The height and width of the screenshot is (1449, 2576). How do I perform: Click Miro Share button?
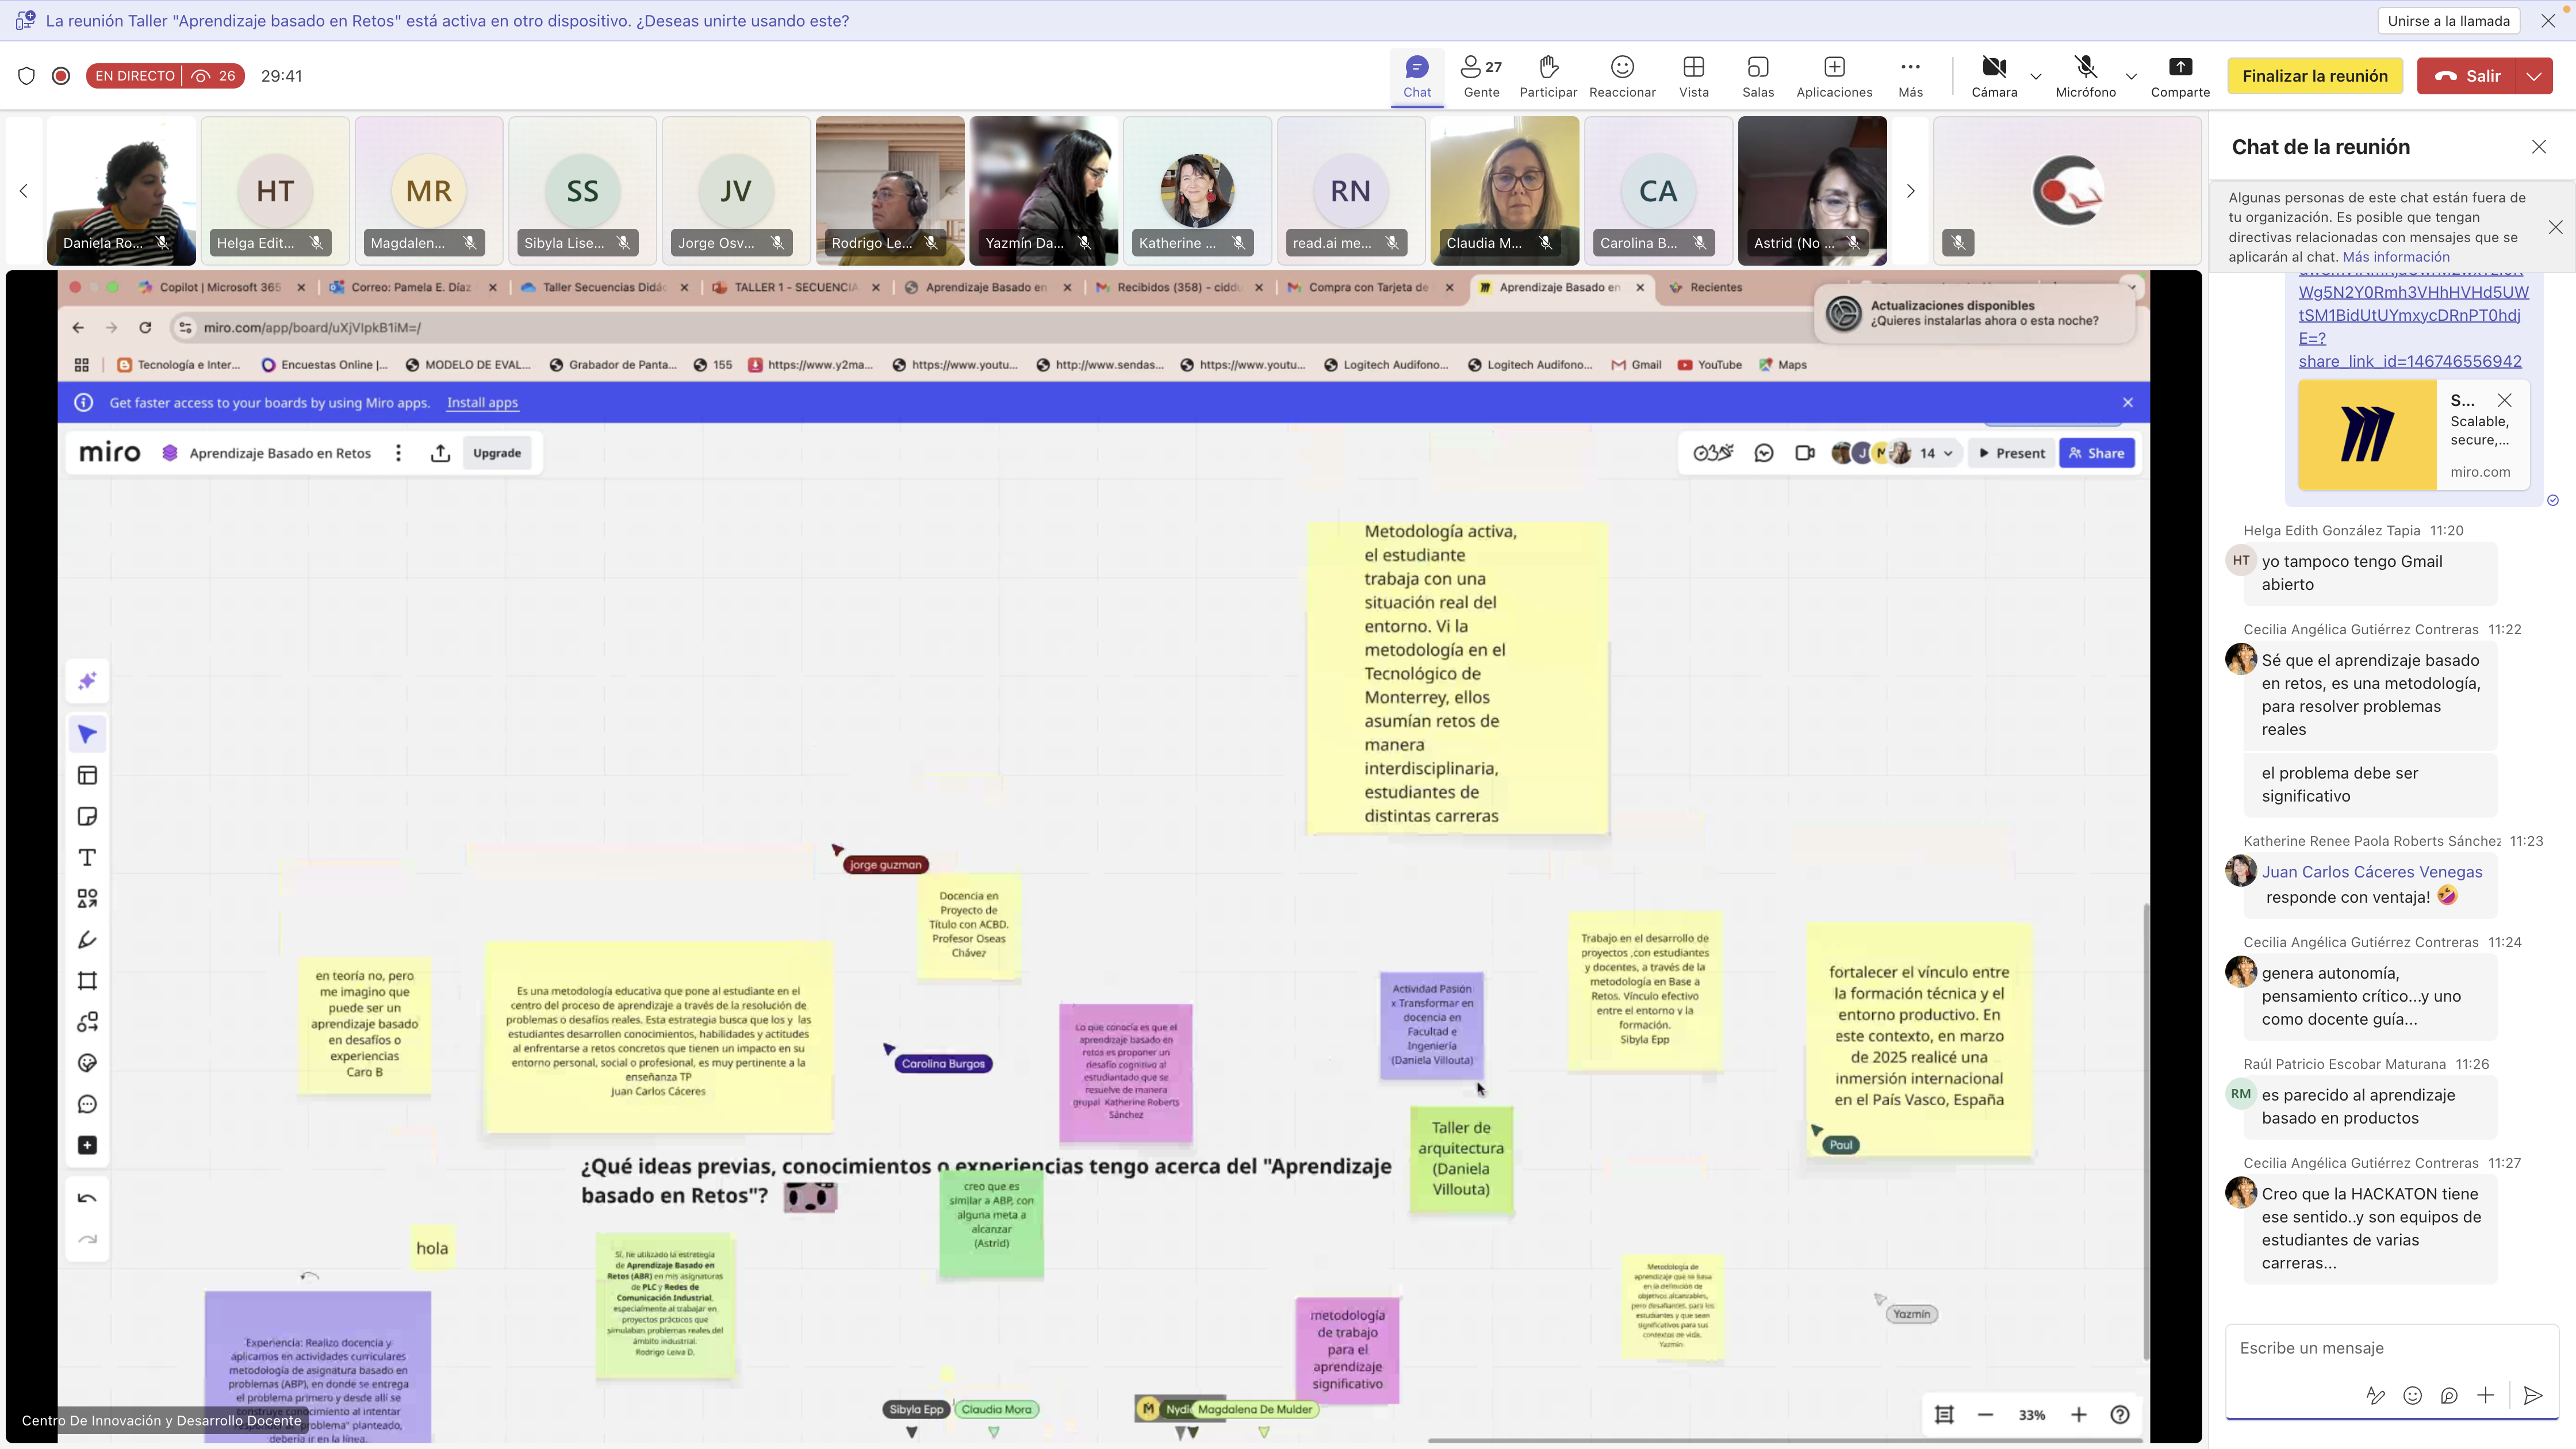pyautogui.click(x=2096, y=453)
